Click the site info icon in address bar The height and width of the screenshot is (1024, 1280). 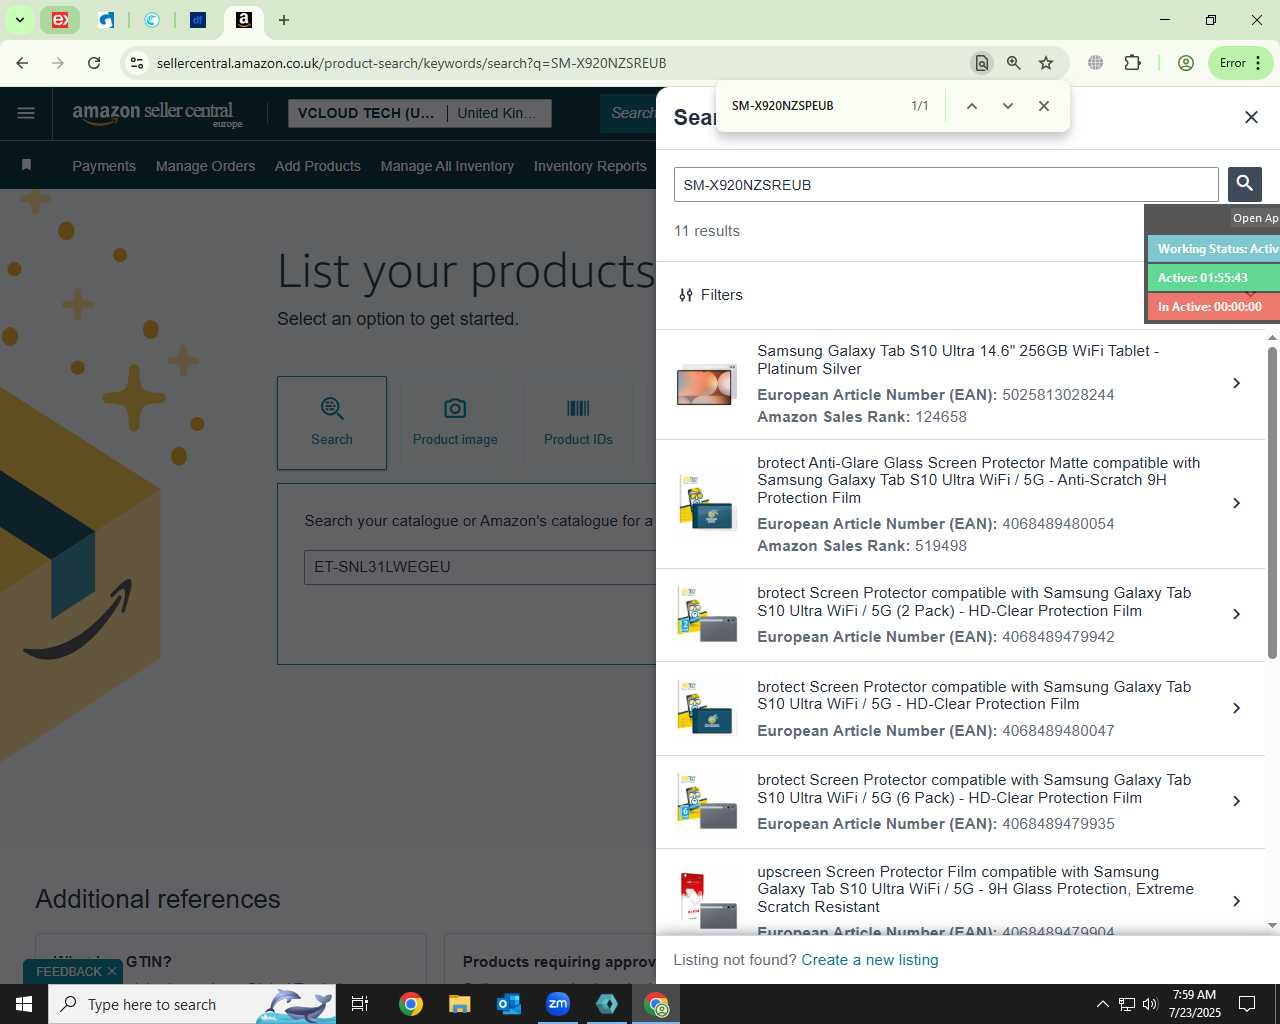click(137, 63)
